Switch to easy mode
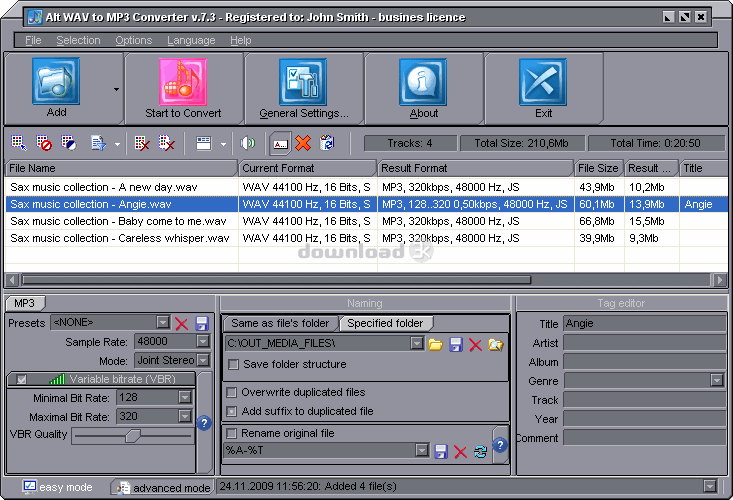This screenshot has width=733, height=500. tap(57, 487)
